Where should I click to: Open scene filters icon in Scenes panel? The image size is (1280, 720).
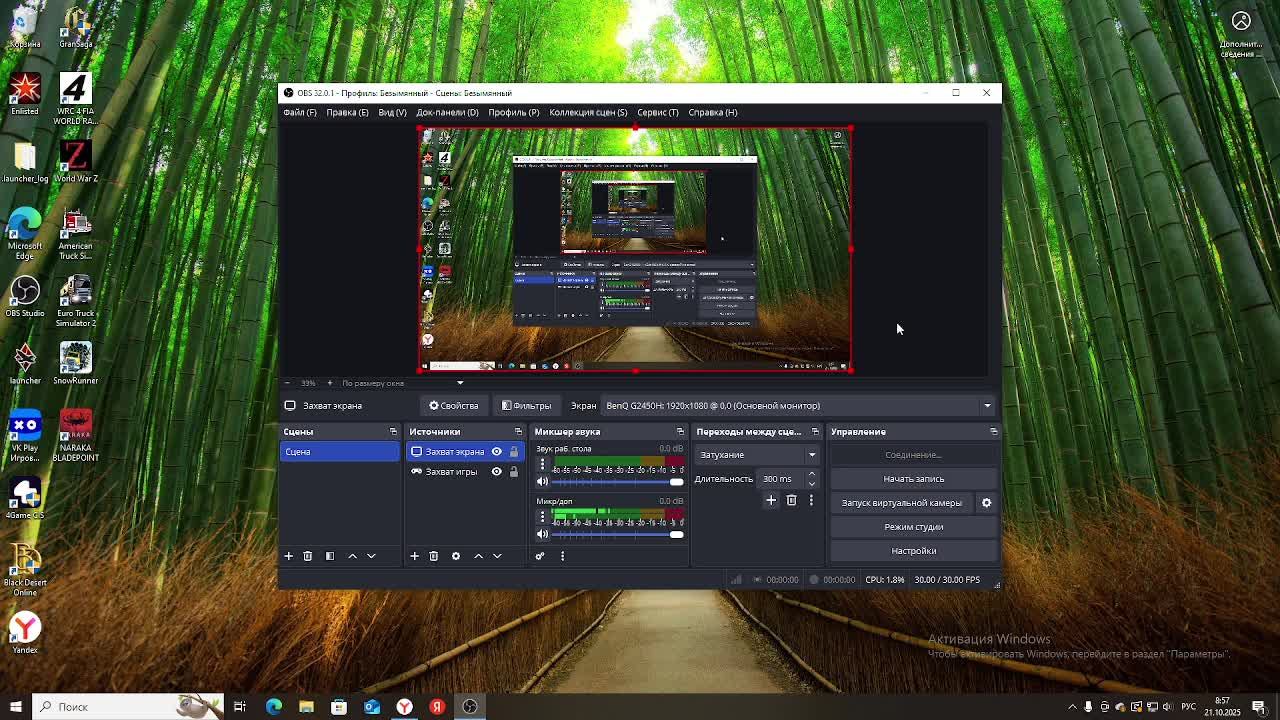tap(330, 556)
